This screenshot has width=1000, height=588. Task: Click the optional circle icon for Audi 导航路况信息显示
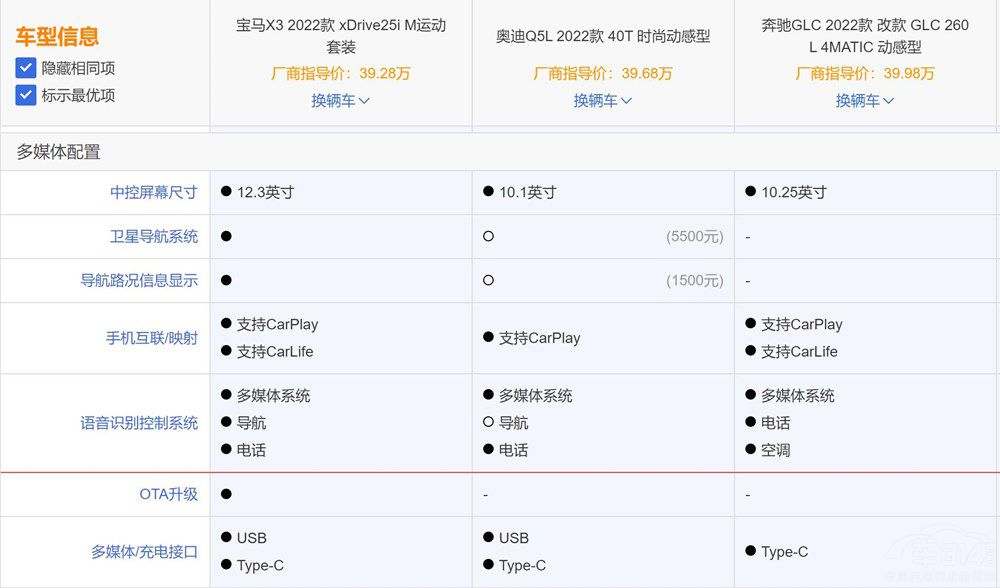coord(488,281)
